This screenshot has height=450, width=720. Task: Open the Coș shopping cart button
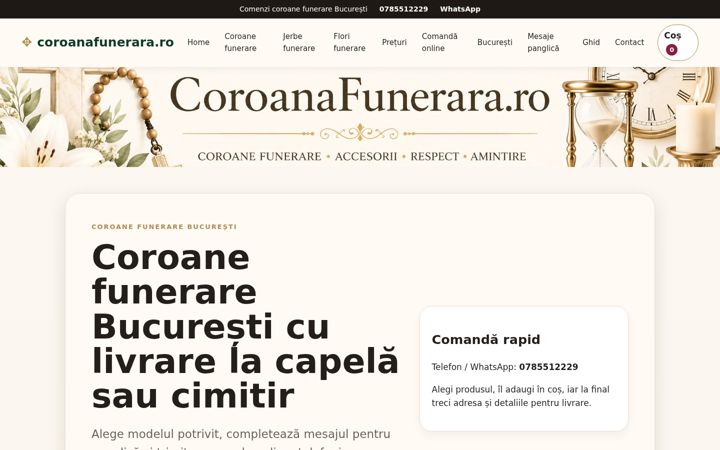[677, 42]
